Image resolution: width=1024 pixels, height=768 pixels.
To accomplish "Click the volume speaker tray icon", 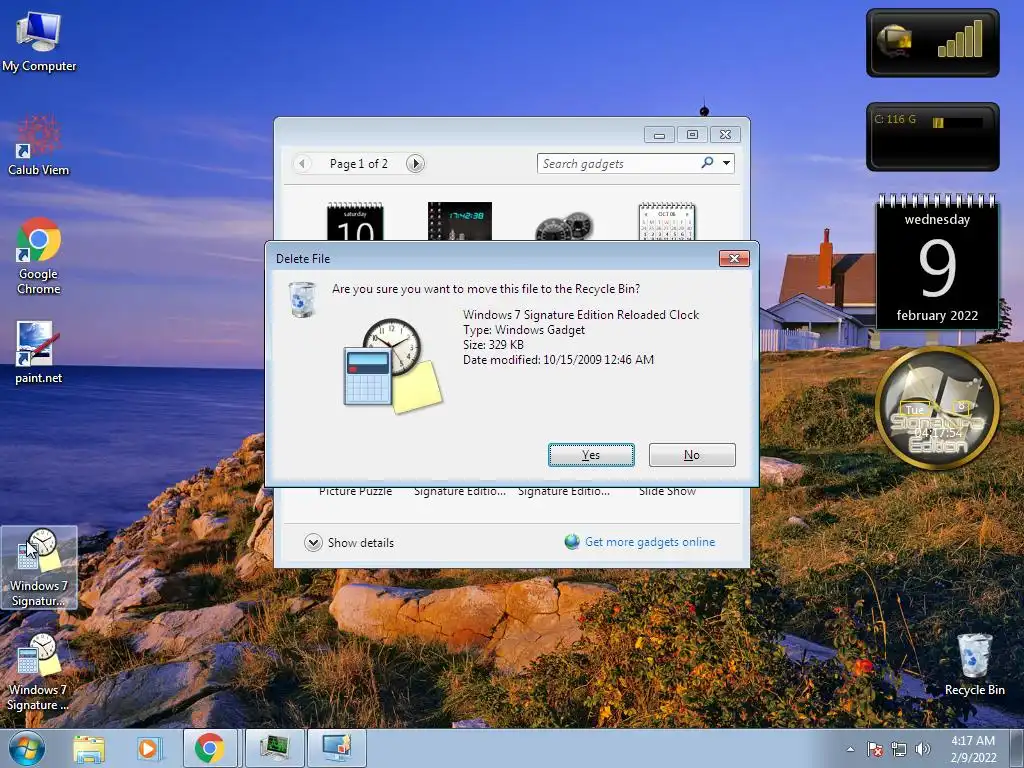I will click(923, 749).
